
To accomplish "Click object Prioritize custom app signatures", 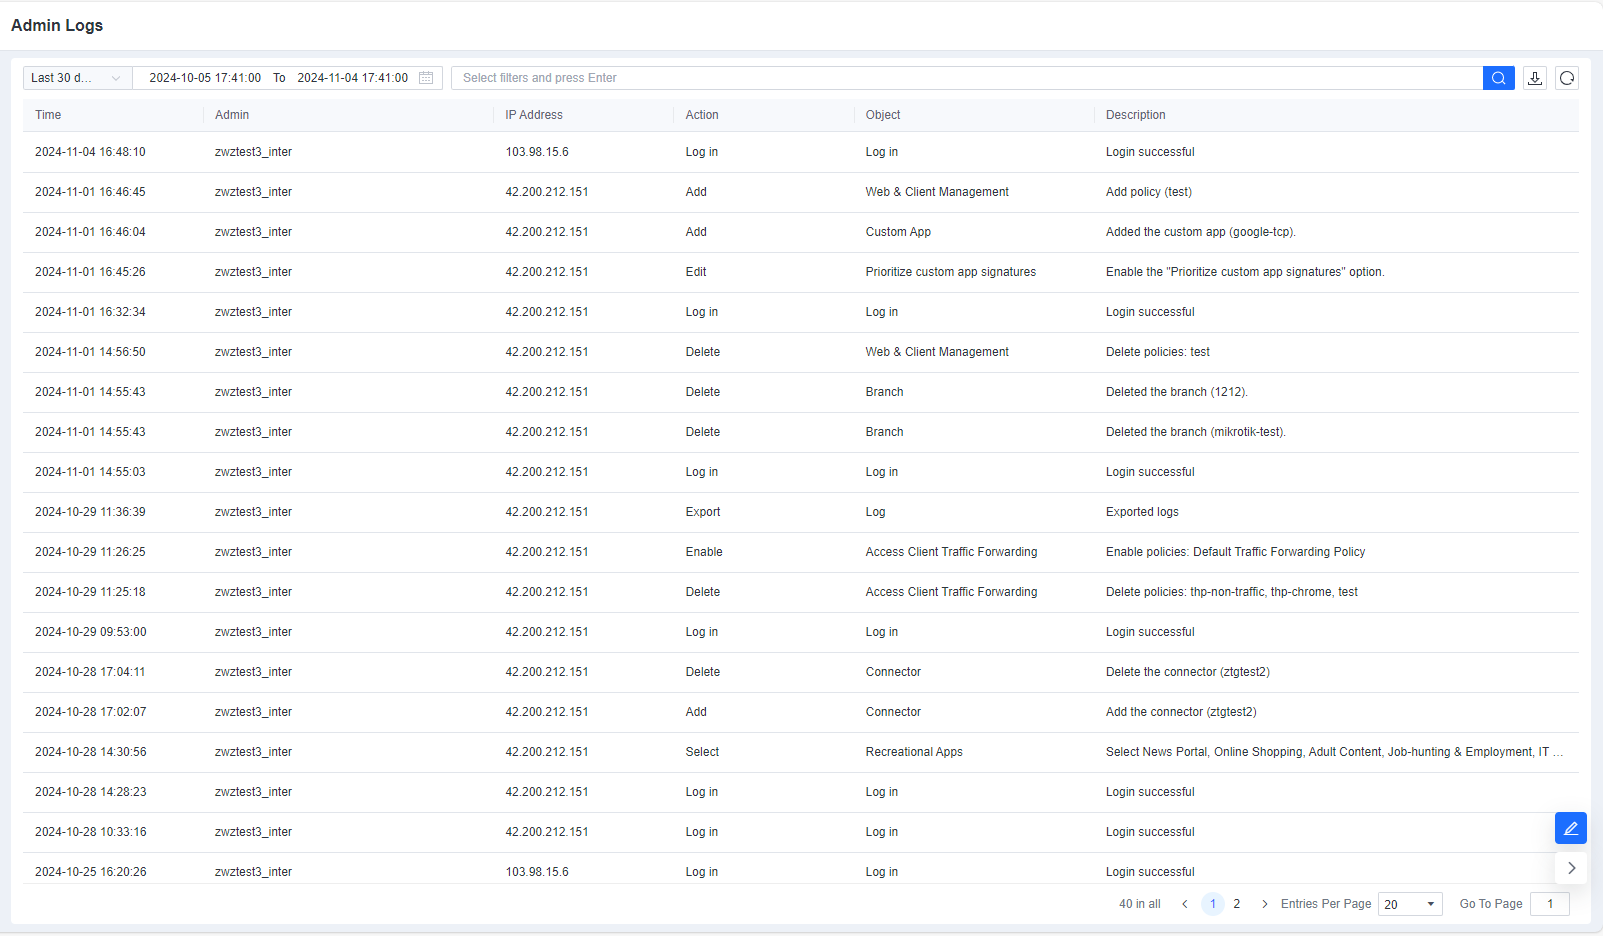I will [x=951, y=272].
